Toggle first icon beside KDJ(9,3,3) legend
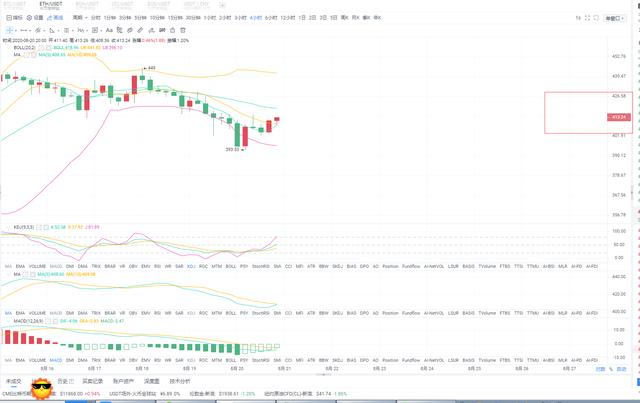The width and height of the screenshot is (640, 403). [39, 227]
